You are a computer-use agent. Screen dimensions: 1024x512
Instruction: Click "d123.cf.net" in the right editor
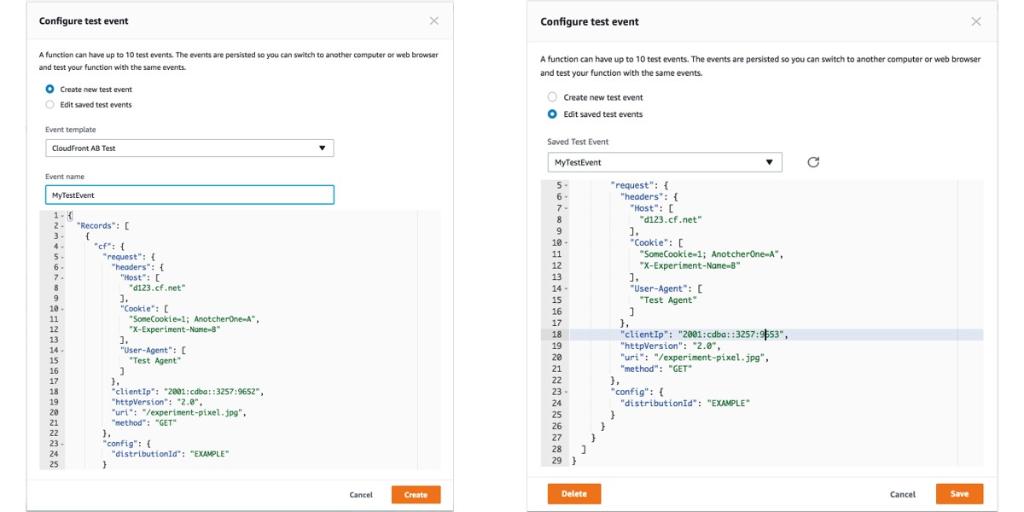click(671, 220)
